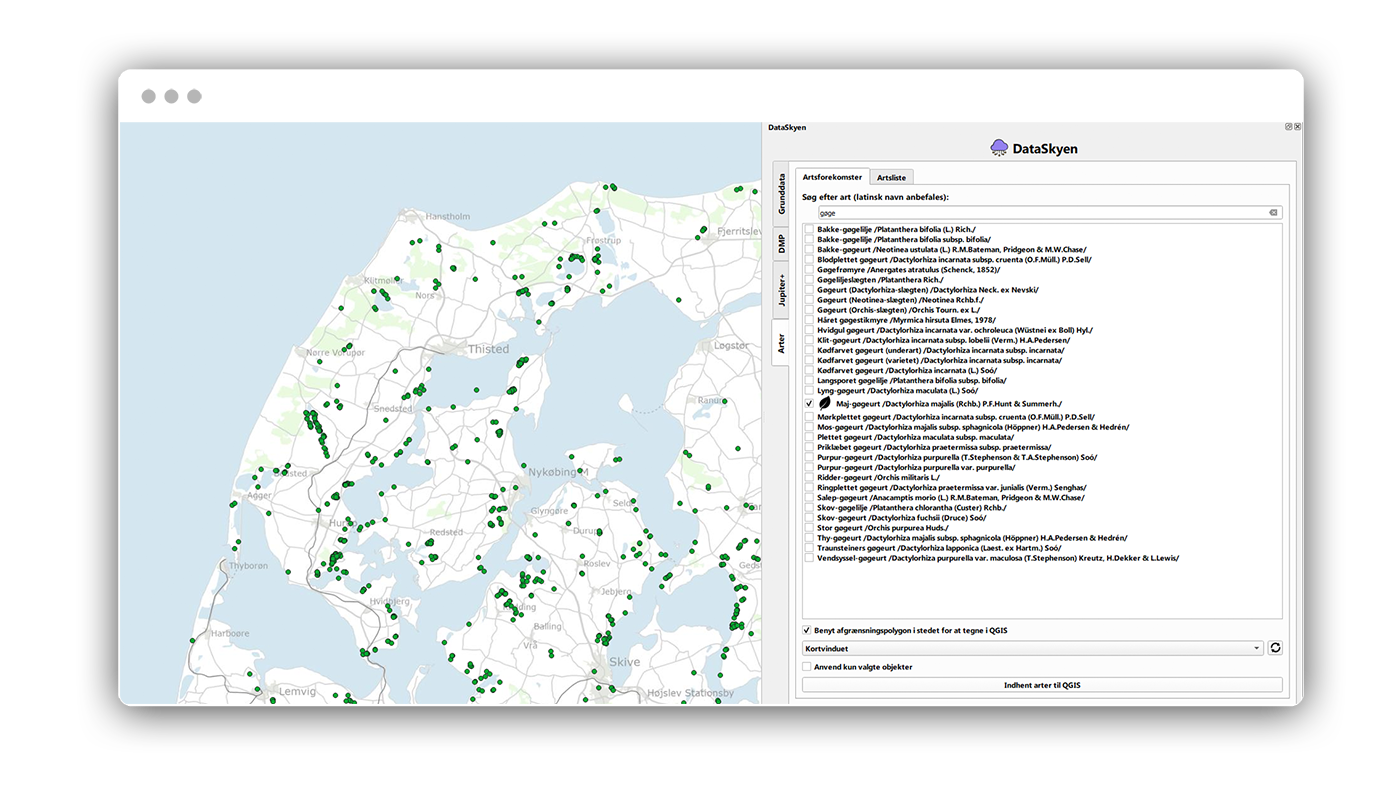
Task: Click the refresh icon beside Kortvinduet dropdown
Action: 1275,648
